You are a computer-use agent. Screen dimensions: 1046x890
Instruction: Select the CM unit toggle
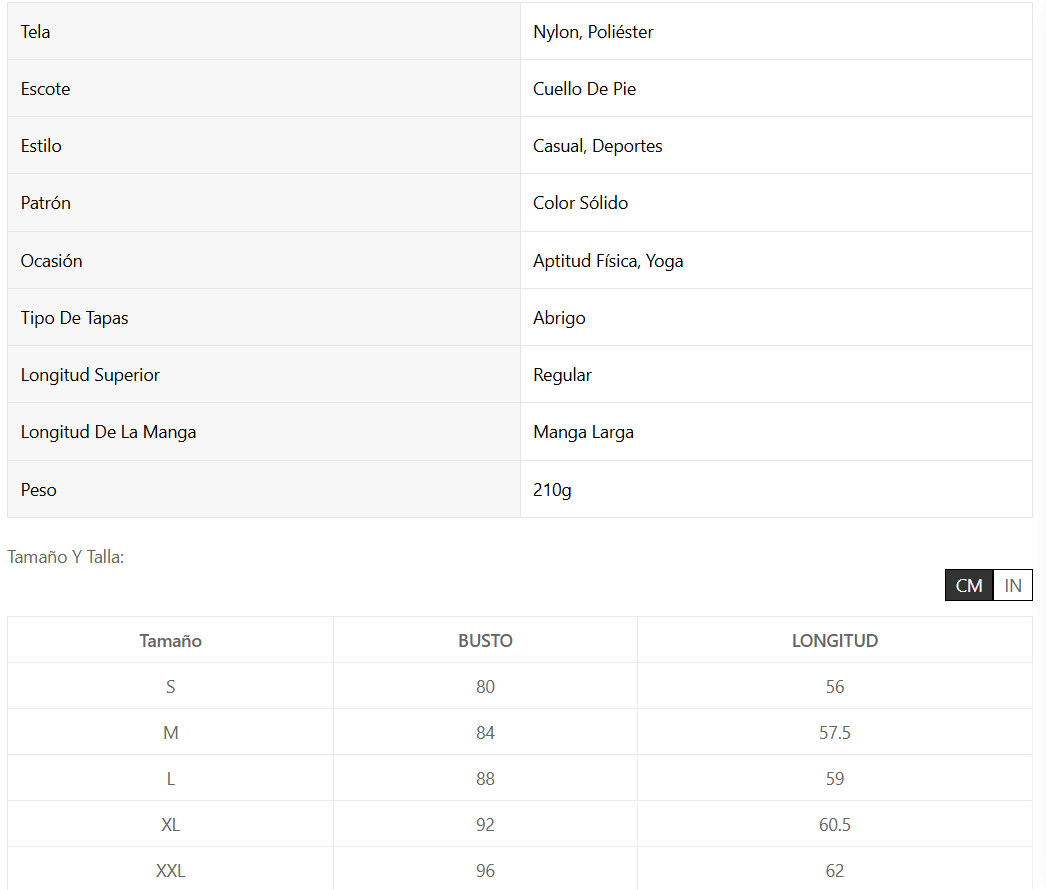969,586
